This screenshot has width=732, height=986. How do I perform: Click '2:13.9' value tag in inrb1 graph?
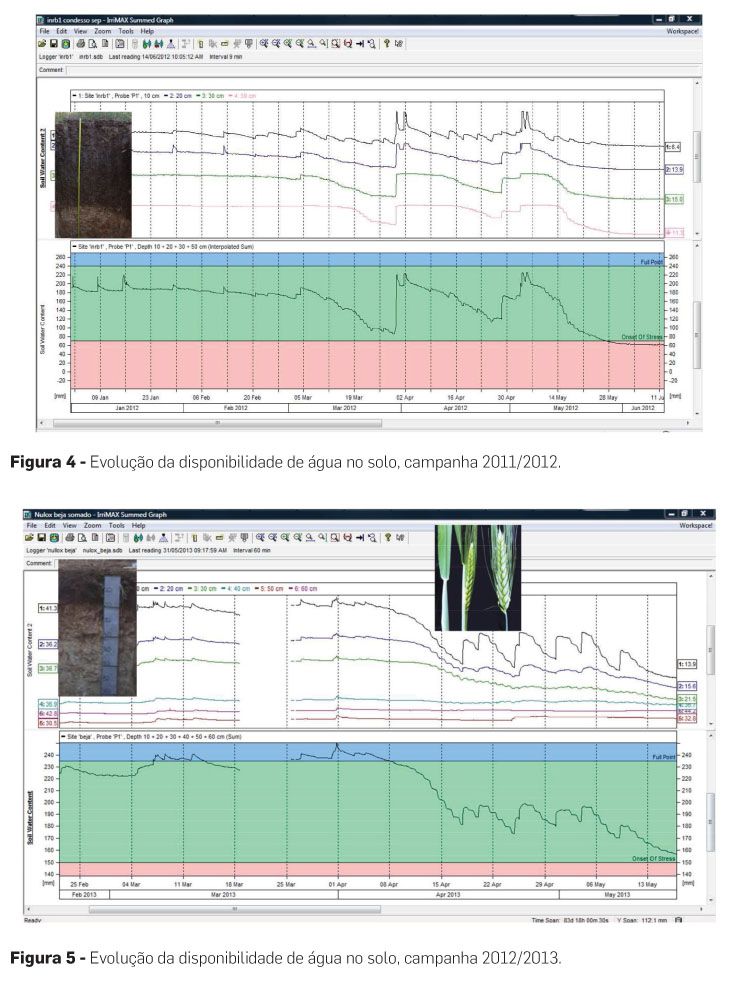(x=674, y=170)
